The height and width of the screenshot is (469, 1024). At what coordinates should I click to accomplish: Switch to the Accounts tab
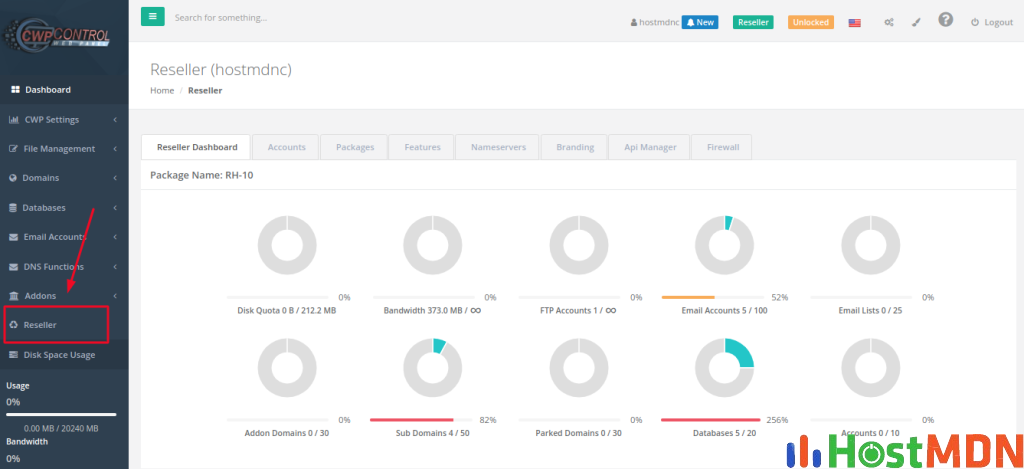tap(286, 147)
